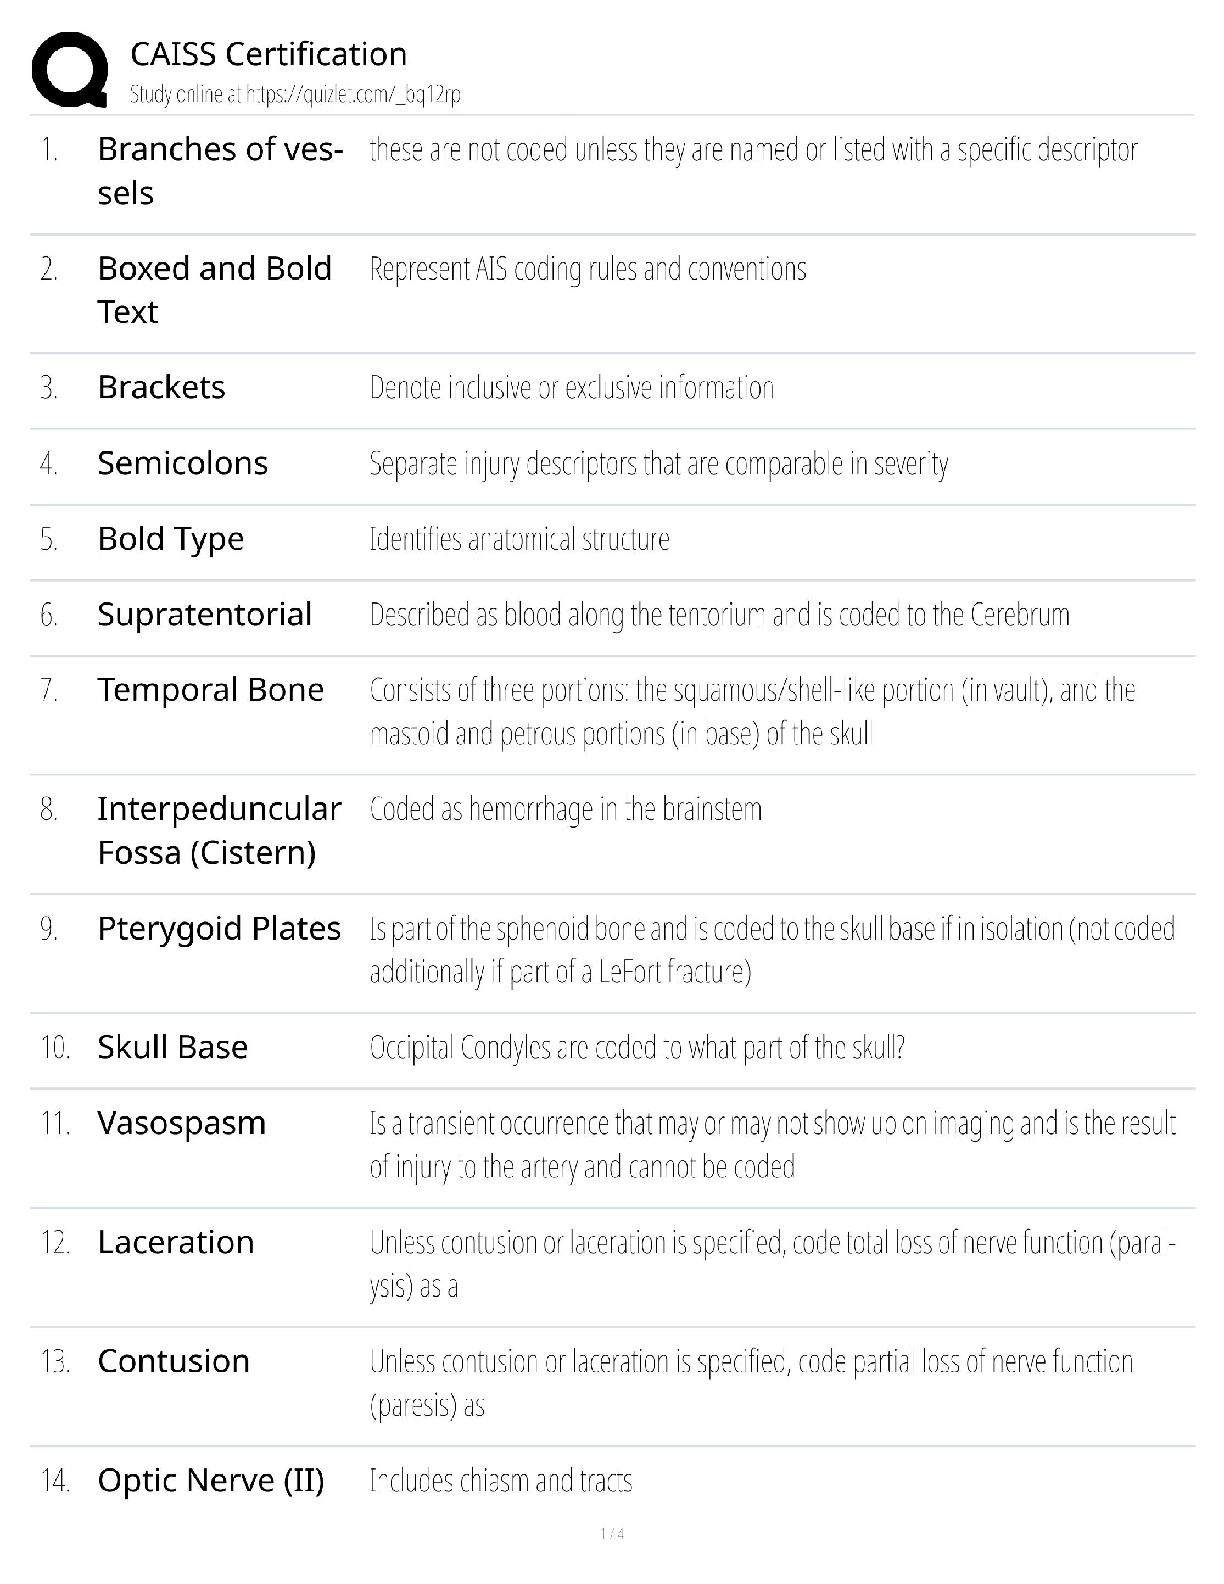Click the Occipital Condyles question text
The height and width of the screenshot is (1584, 1224).
coord(637,1048)
